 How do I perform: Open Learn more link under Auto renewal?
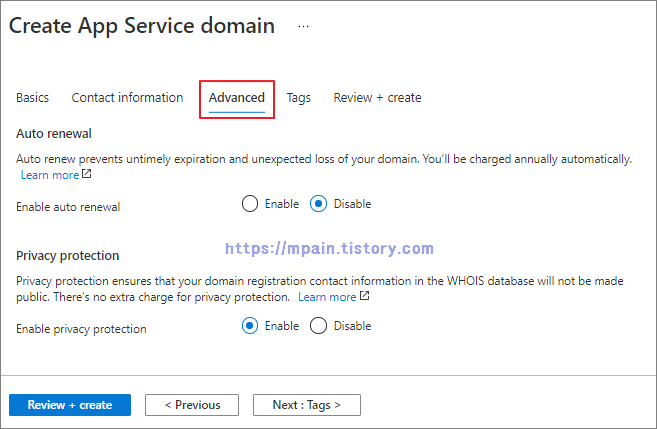pos(49,175)
